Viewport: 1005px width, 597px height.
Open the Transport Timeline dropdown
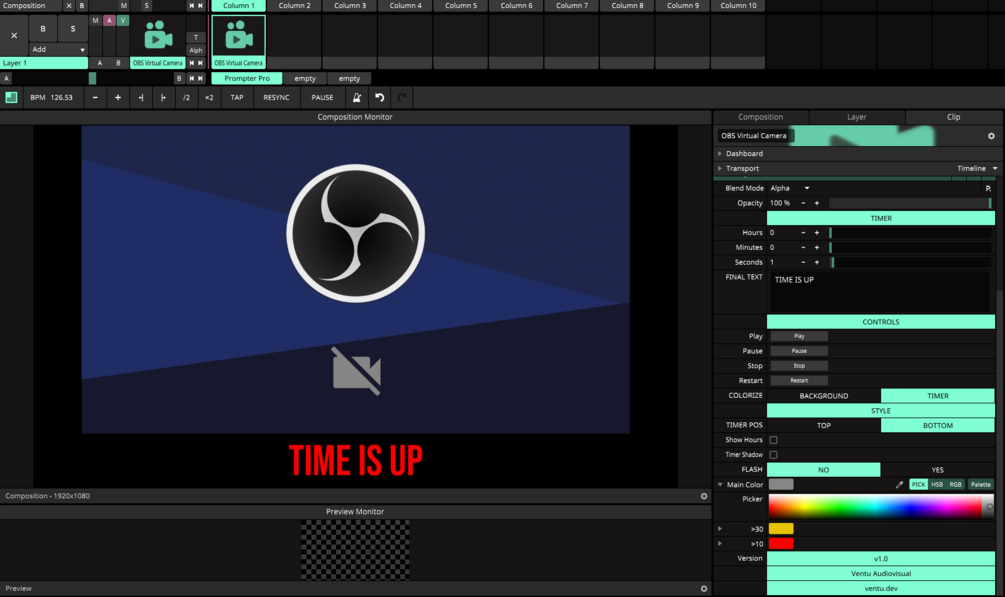click(x=977, y=169)
